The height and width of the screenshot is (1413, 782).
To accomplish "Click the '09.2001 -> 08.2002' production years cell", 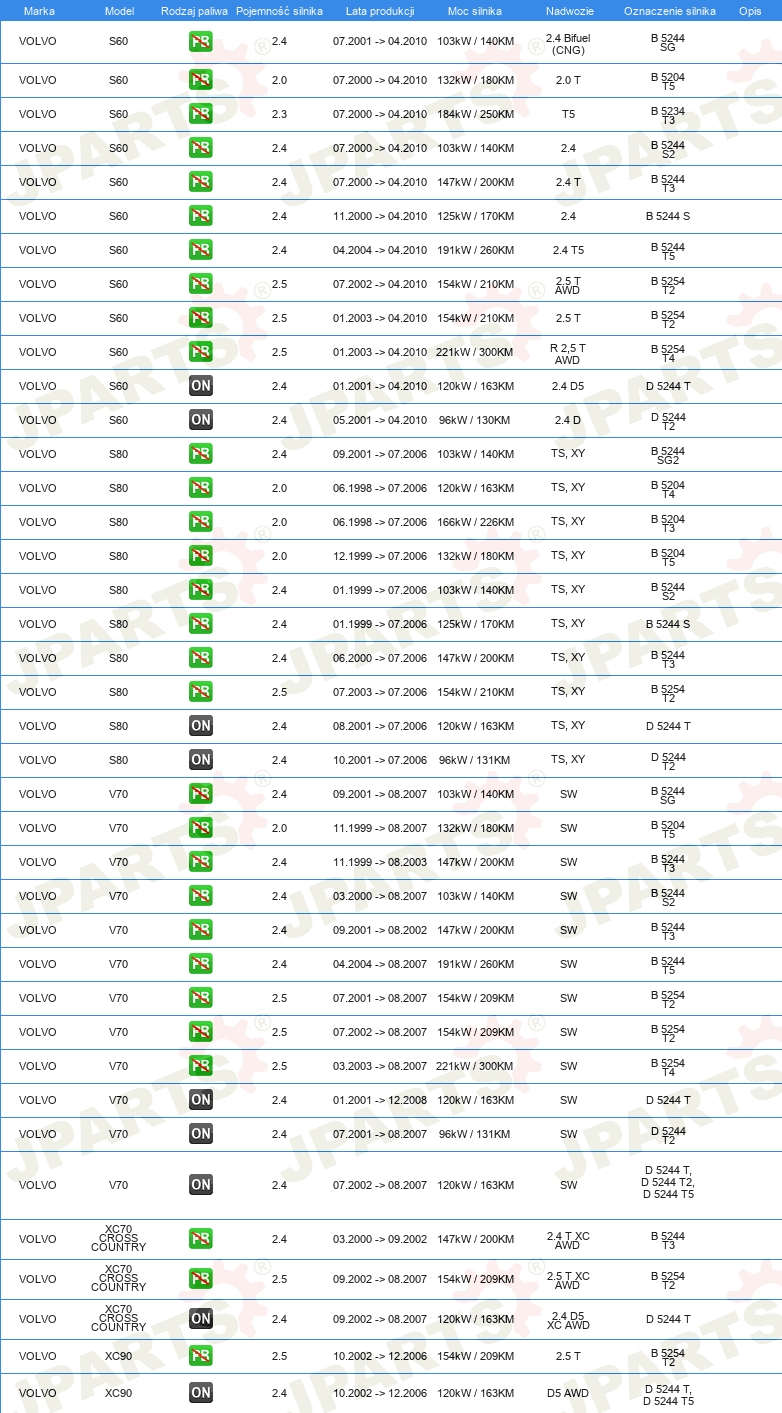I will tap(380, 930).
